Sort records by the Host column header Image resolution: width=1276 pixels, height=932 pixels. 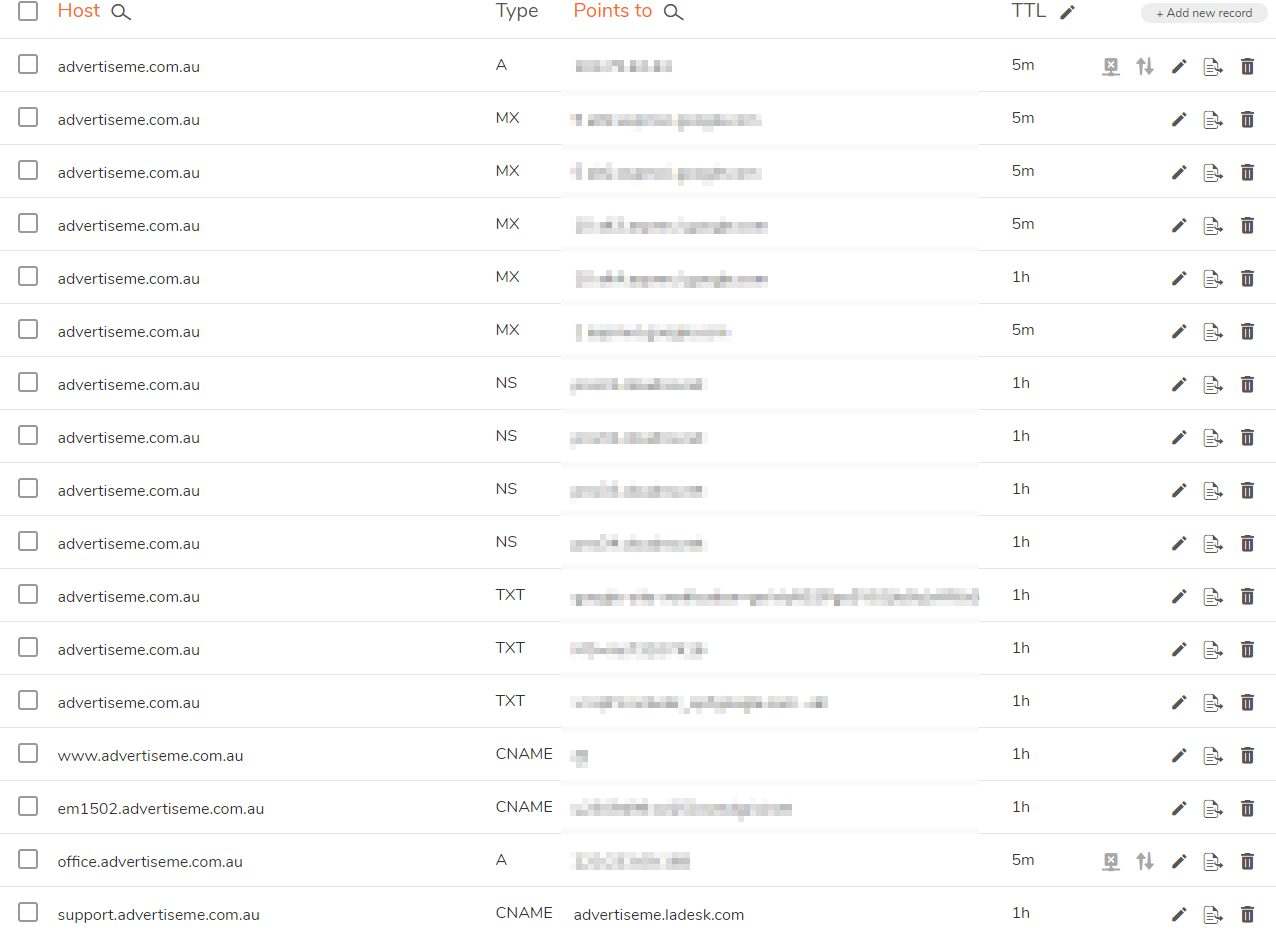(78, 11)
